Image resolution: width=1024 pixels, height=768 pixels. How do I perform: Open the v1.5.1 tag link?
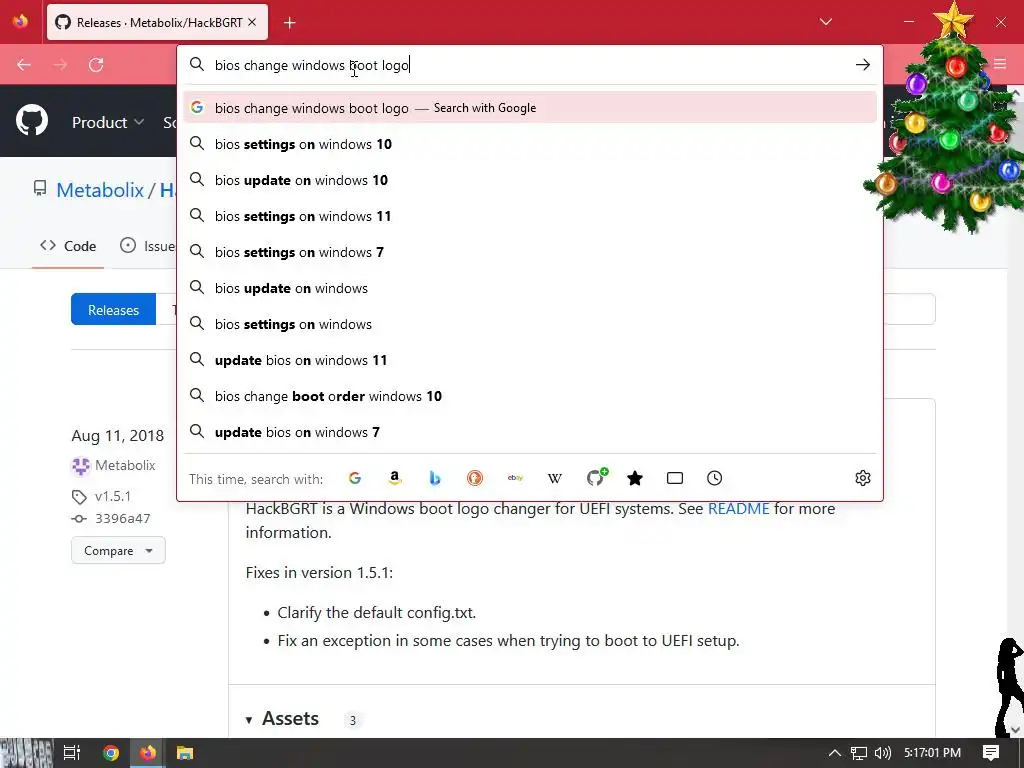click(112, 496)
